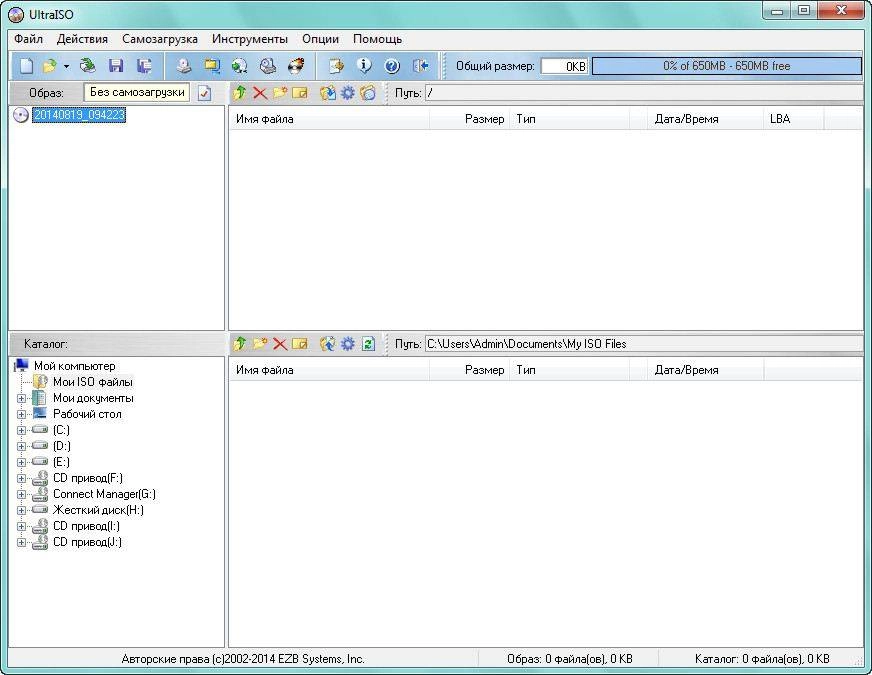Screen dimensions: 872x675
Task: Sort the catalog pane by the Дата/Время column
Action: point(706,370)
